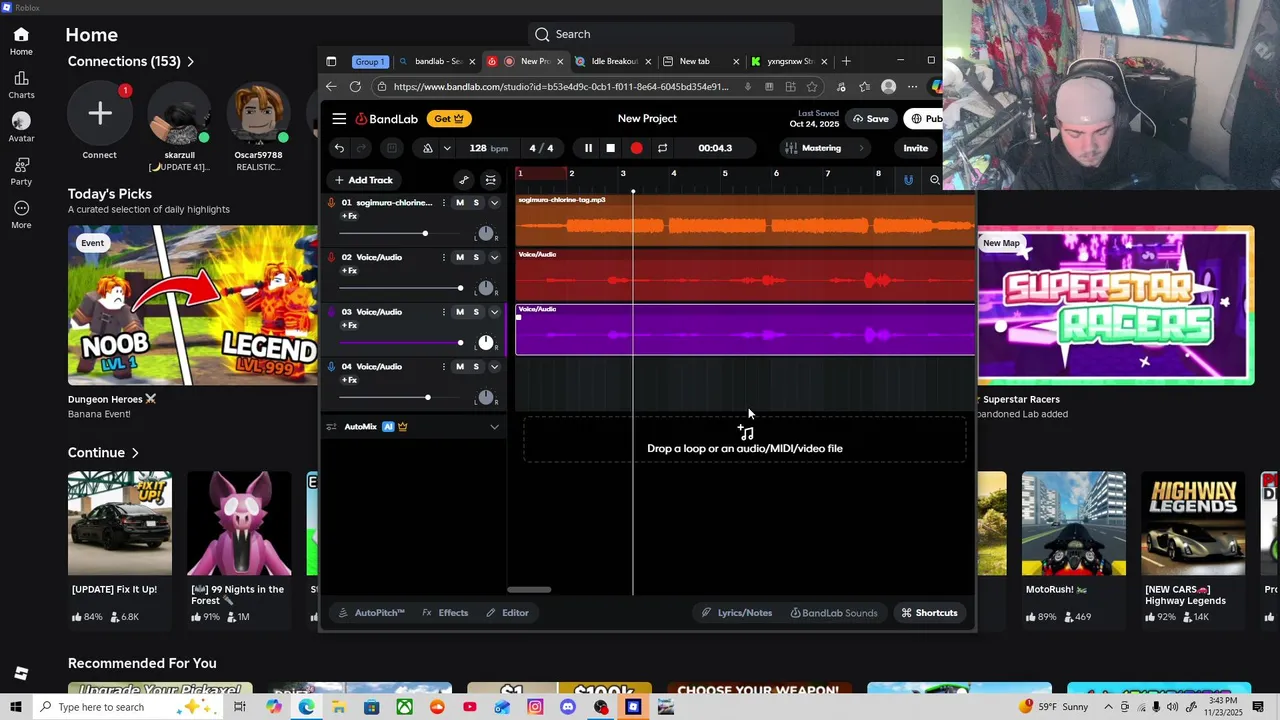
Task: Toggle the blue magnet snap icon
Action: (x=908, y=180)
